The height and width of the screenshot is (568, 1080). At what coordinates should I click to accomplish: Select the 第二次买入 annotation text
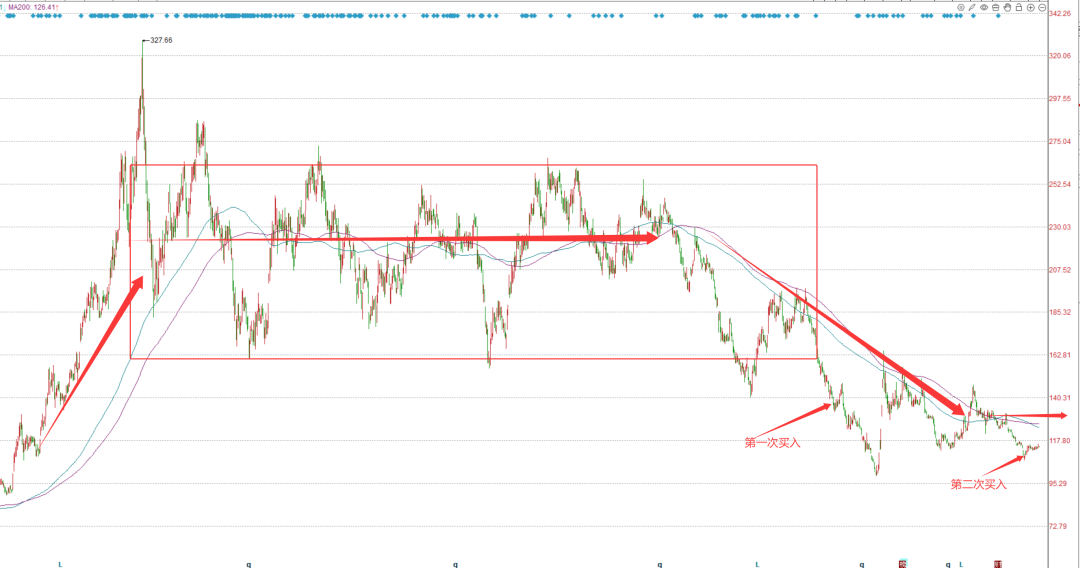[x=978, y=485]
